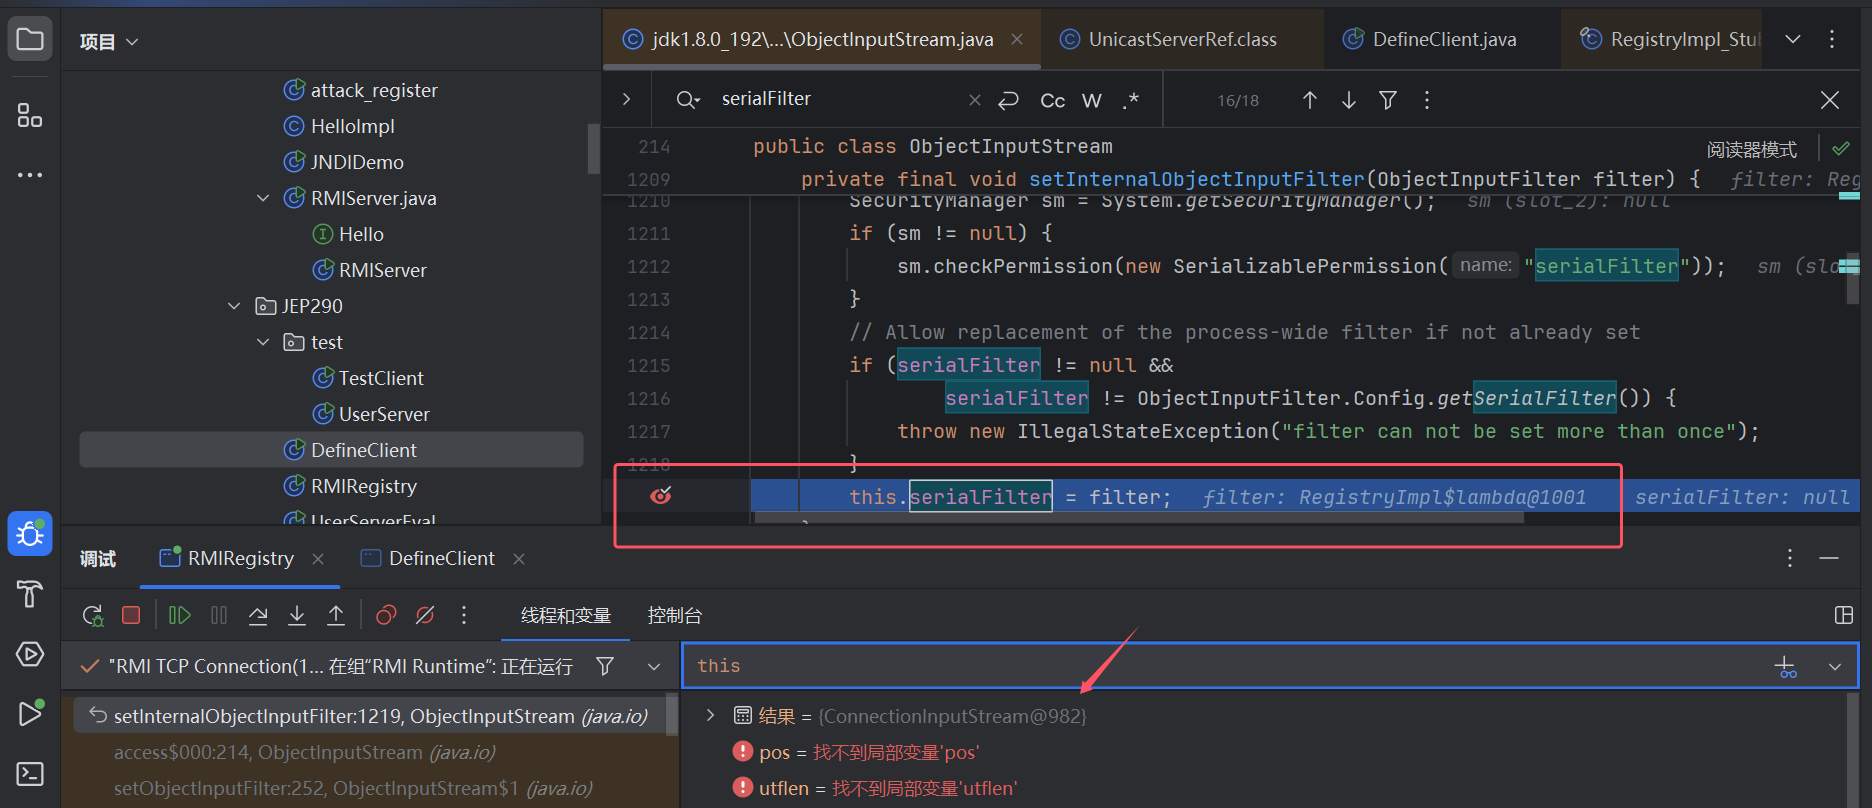Open thread selector dropdown

[x=653, y=666]
